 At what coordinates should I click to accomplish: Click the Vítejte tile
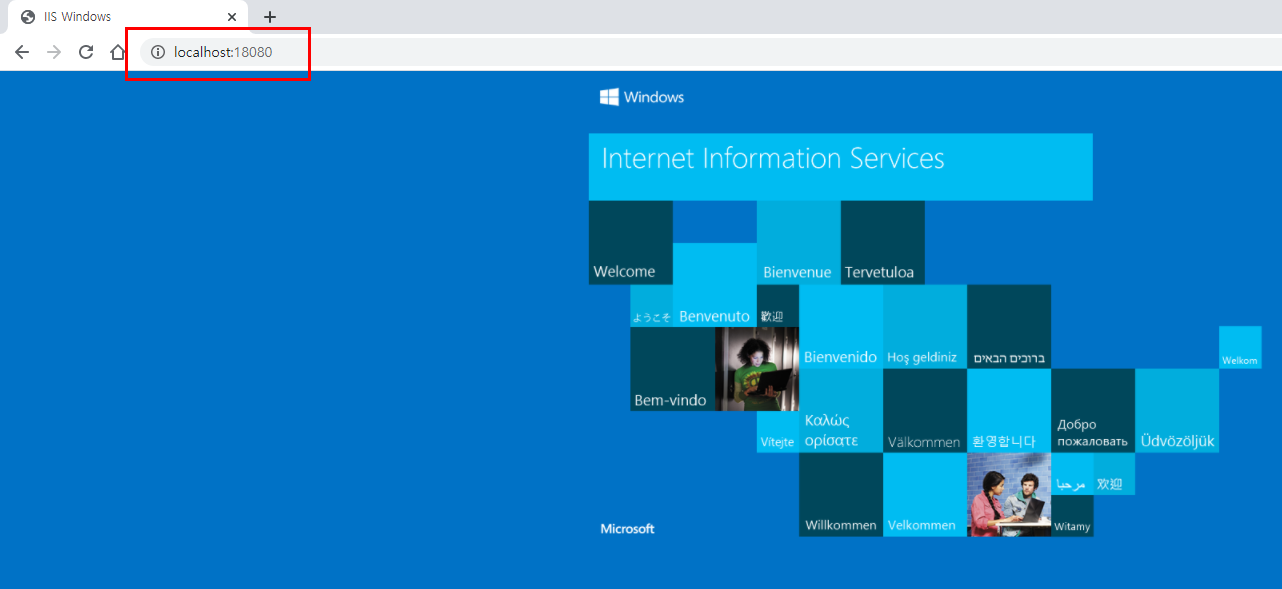[777, 432]
